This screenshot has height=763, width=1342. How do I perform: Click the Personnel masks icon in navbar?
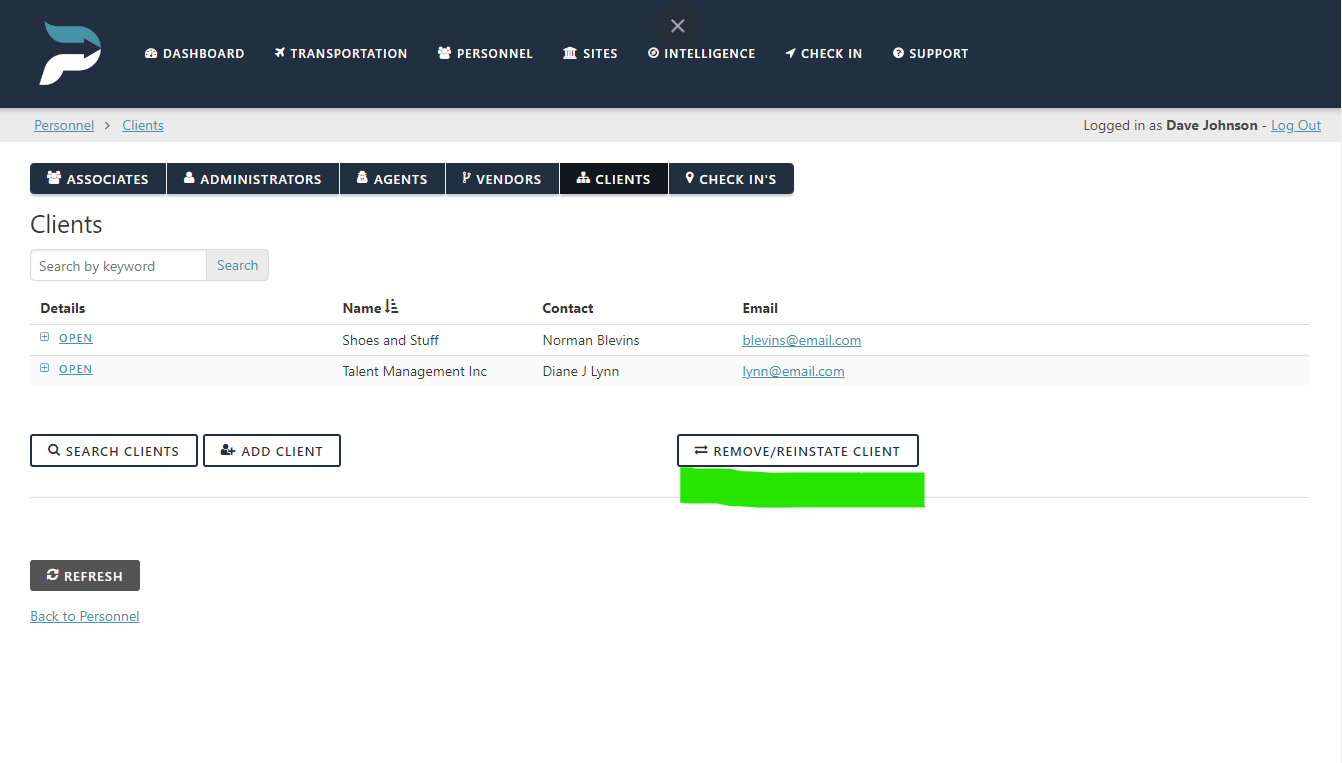pyautogui.click(x=443, y=53)
